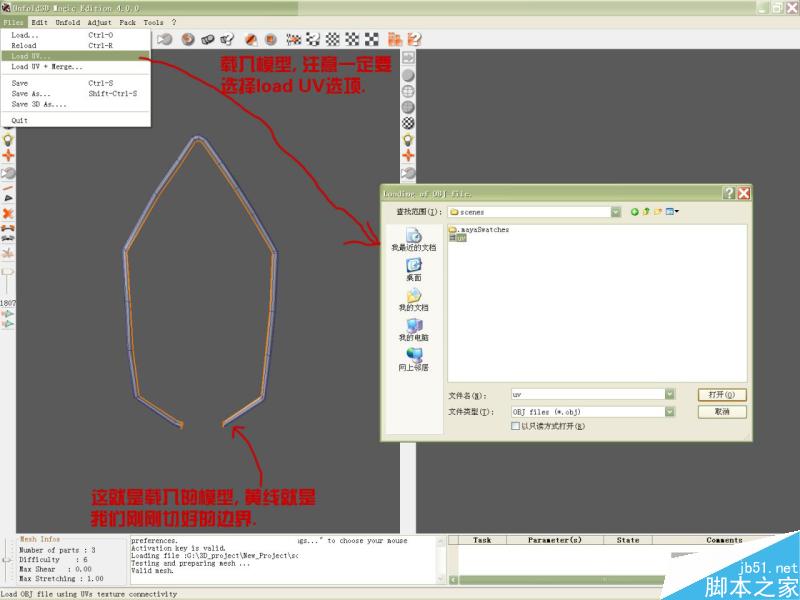Open the Adjust menu

coord(99,22)
